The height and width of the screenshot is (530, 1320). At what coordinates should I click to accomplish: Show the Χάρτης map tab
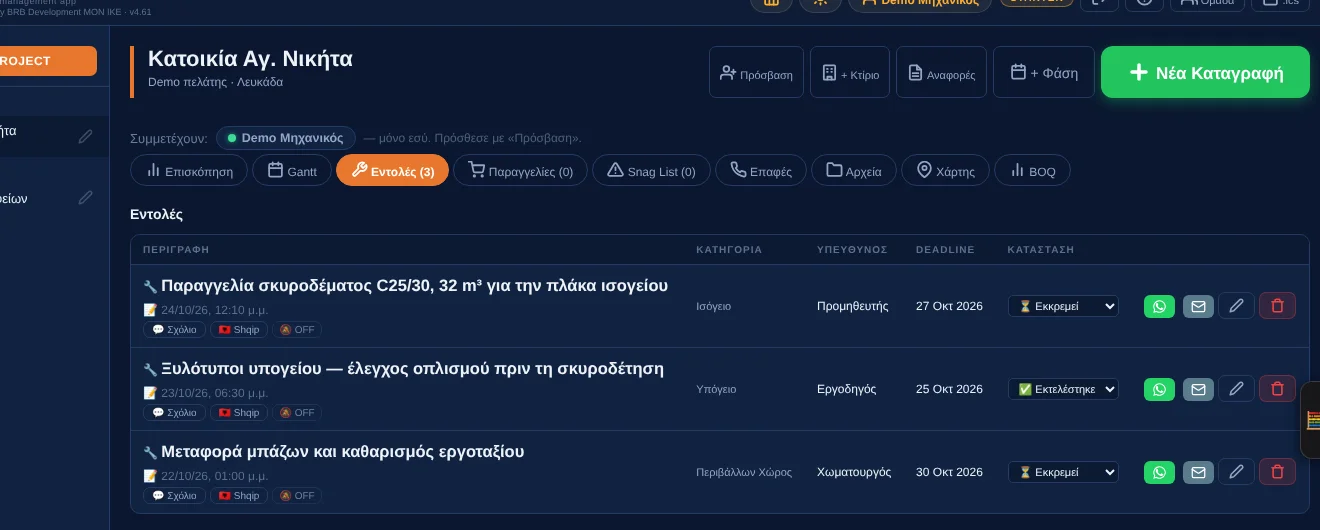coord(945,171)
